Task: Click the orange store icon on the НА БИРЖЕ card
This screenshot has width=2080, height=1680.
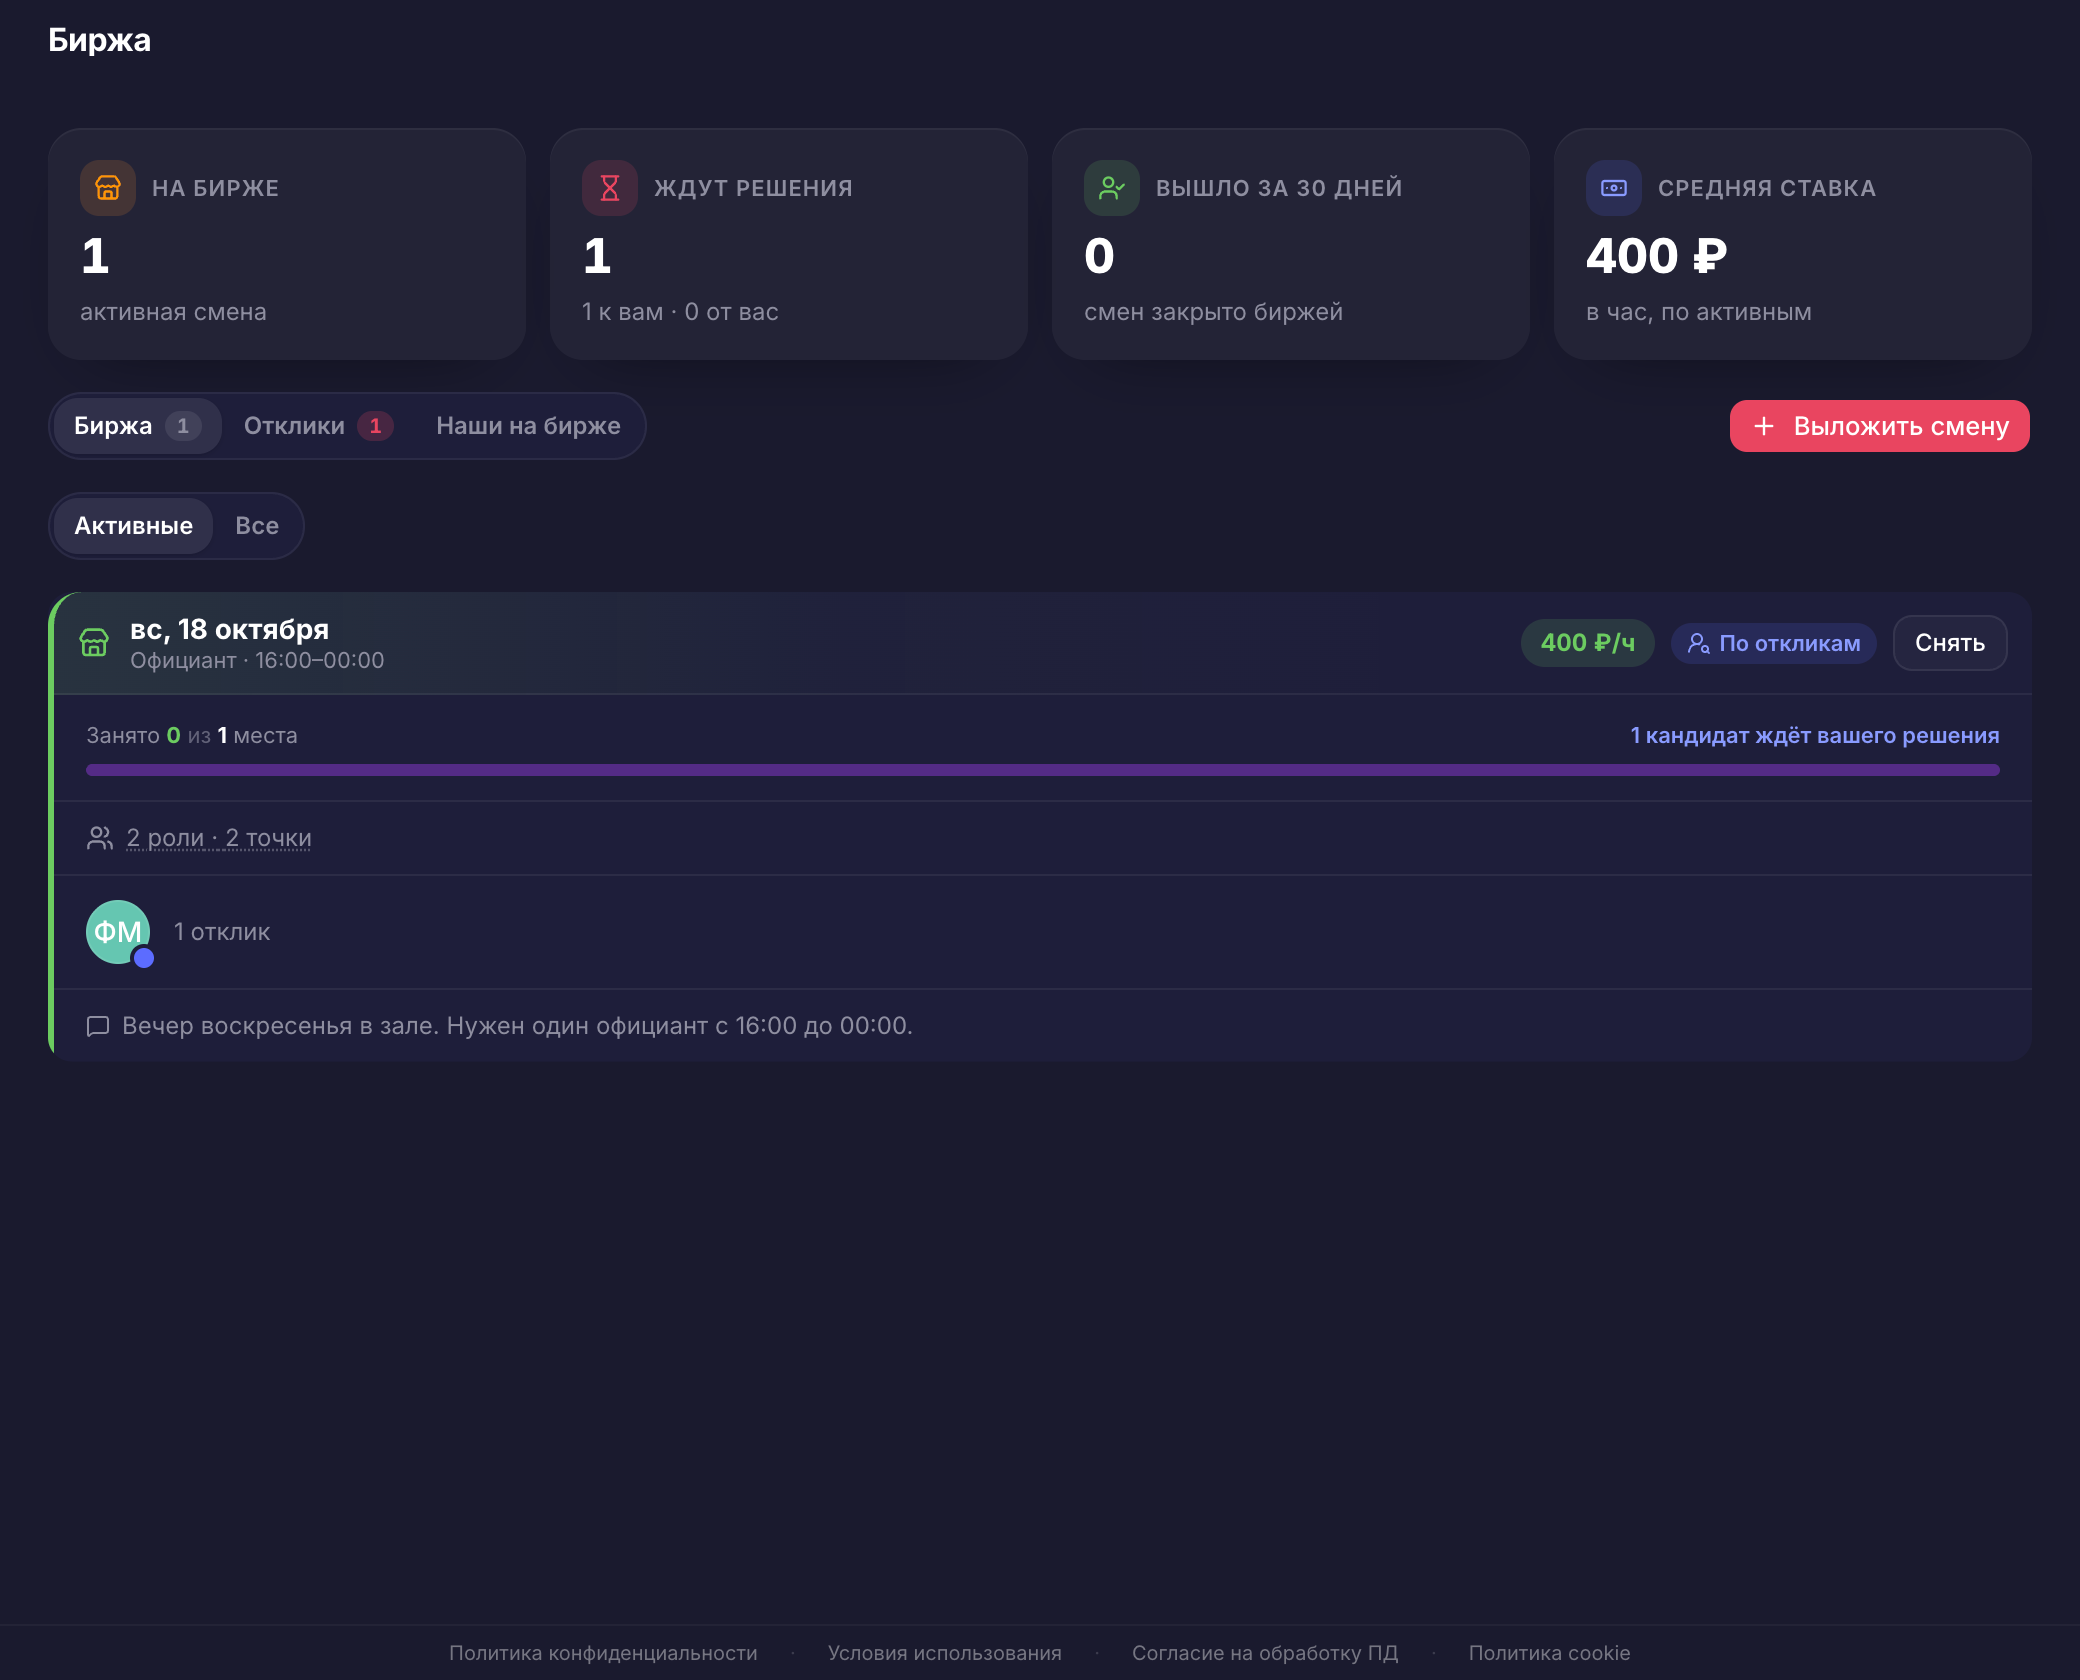Action: (108, 188)
